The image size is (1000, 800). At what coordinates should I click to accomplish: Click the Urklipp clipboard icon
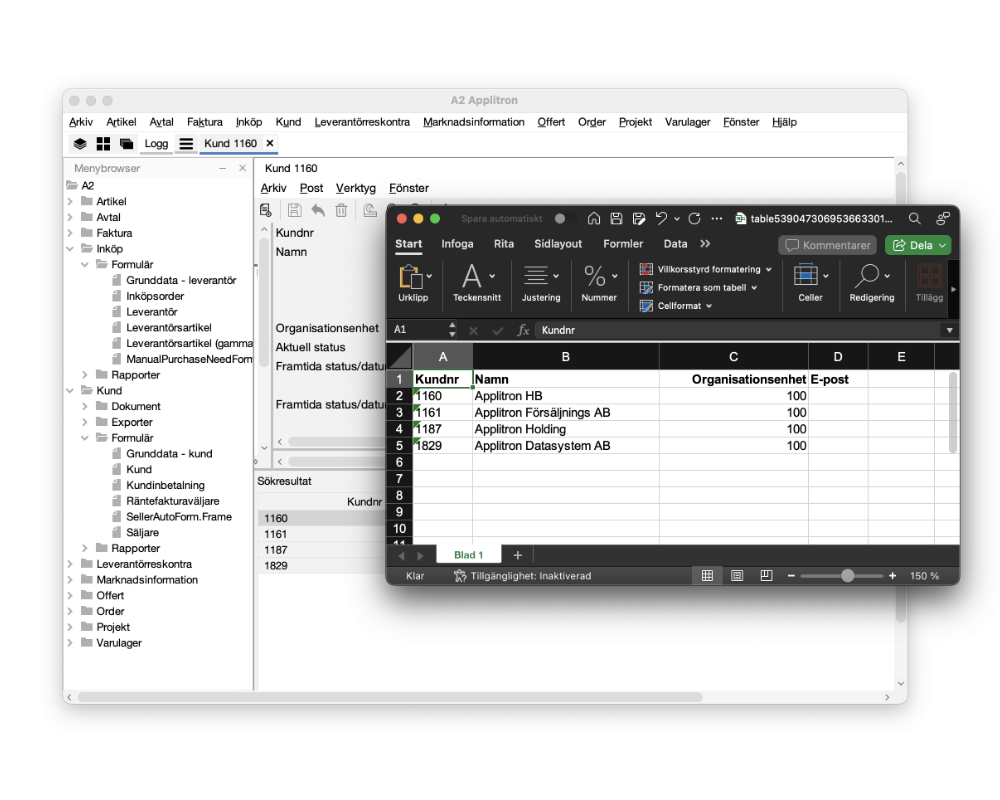[411, 277]
